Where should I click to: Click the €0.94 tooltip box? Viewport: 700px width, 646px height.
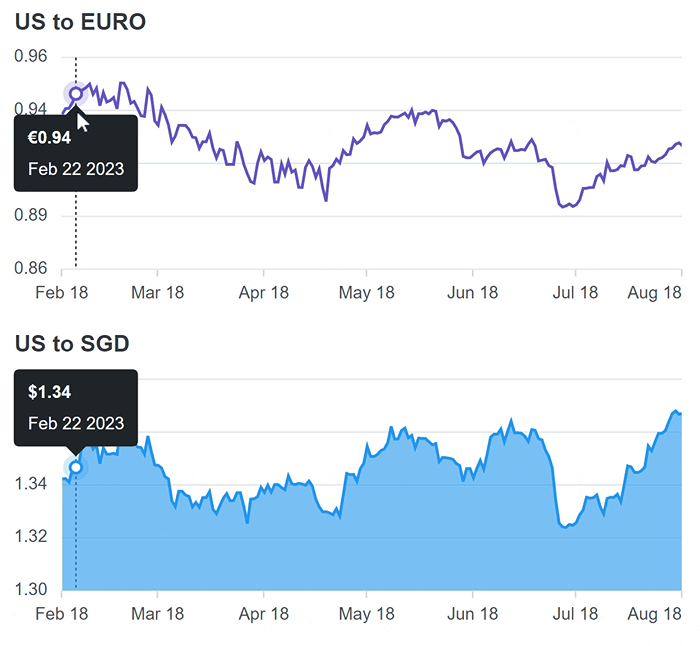point(76,153)
